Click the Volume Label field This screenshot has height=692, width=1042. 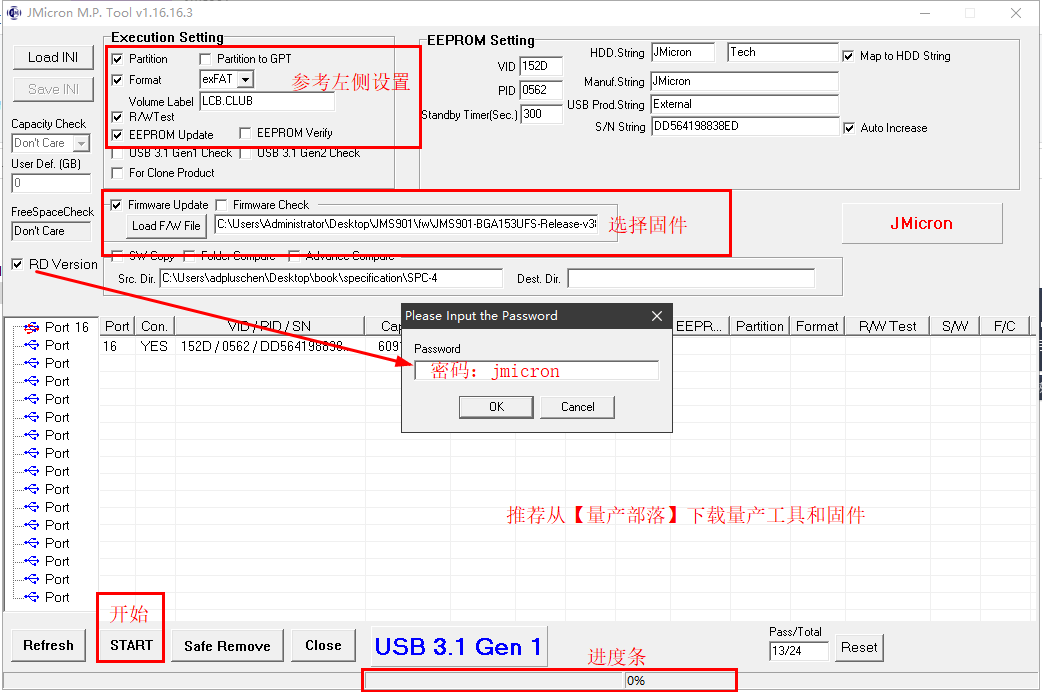click(267, 101)
